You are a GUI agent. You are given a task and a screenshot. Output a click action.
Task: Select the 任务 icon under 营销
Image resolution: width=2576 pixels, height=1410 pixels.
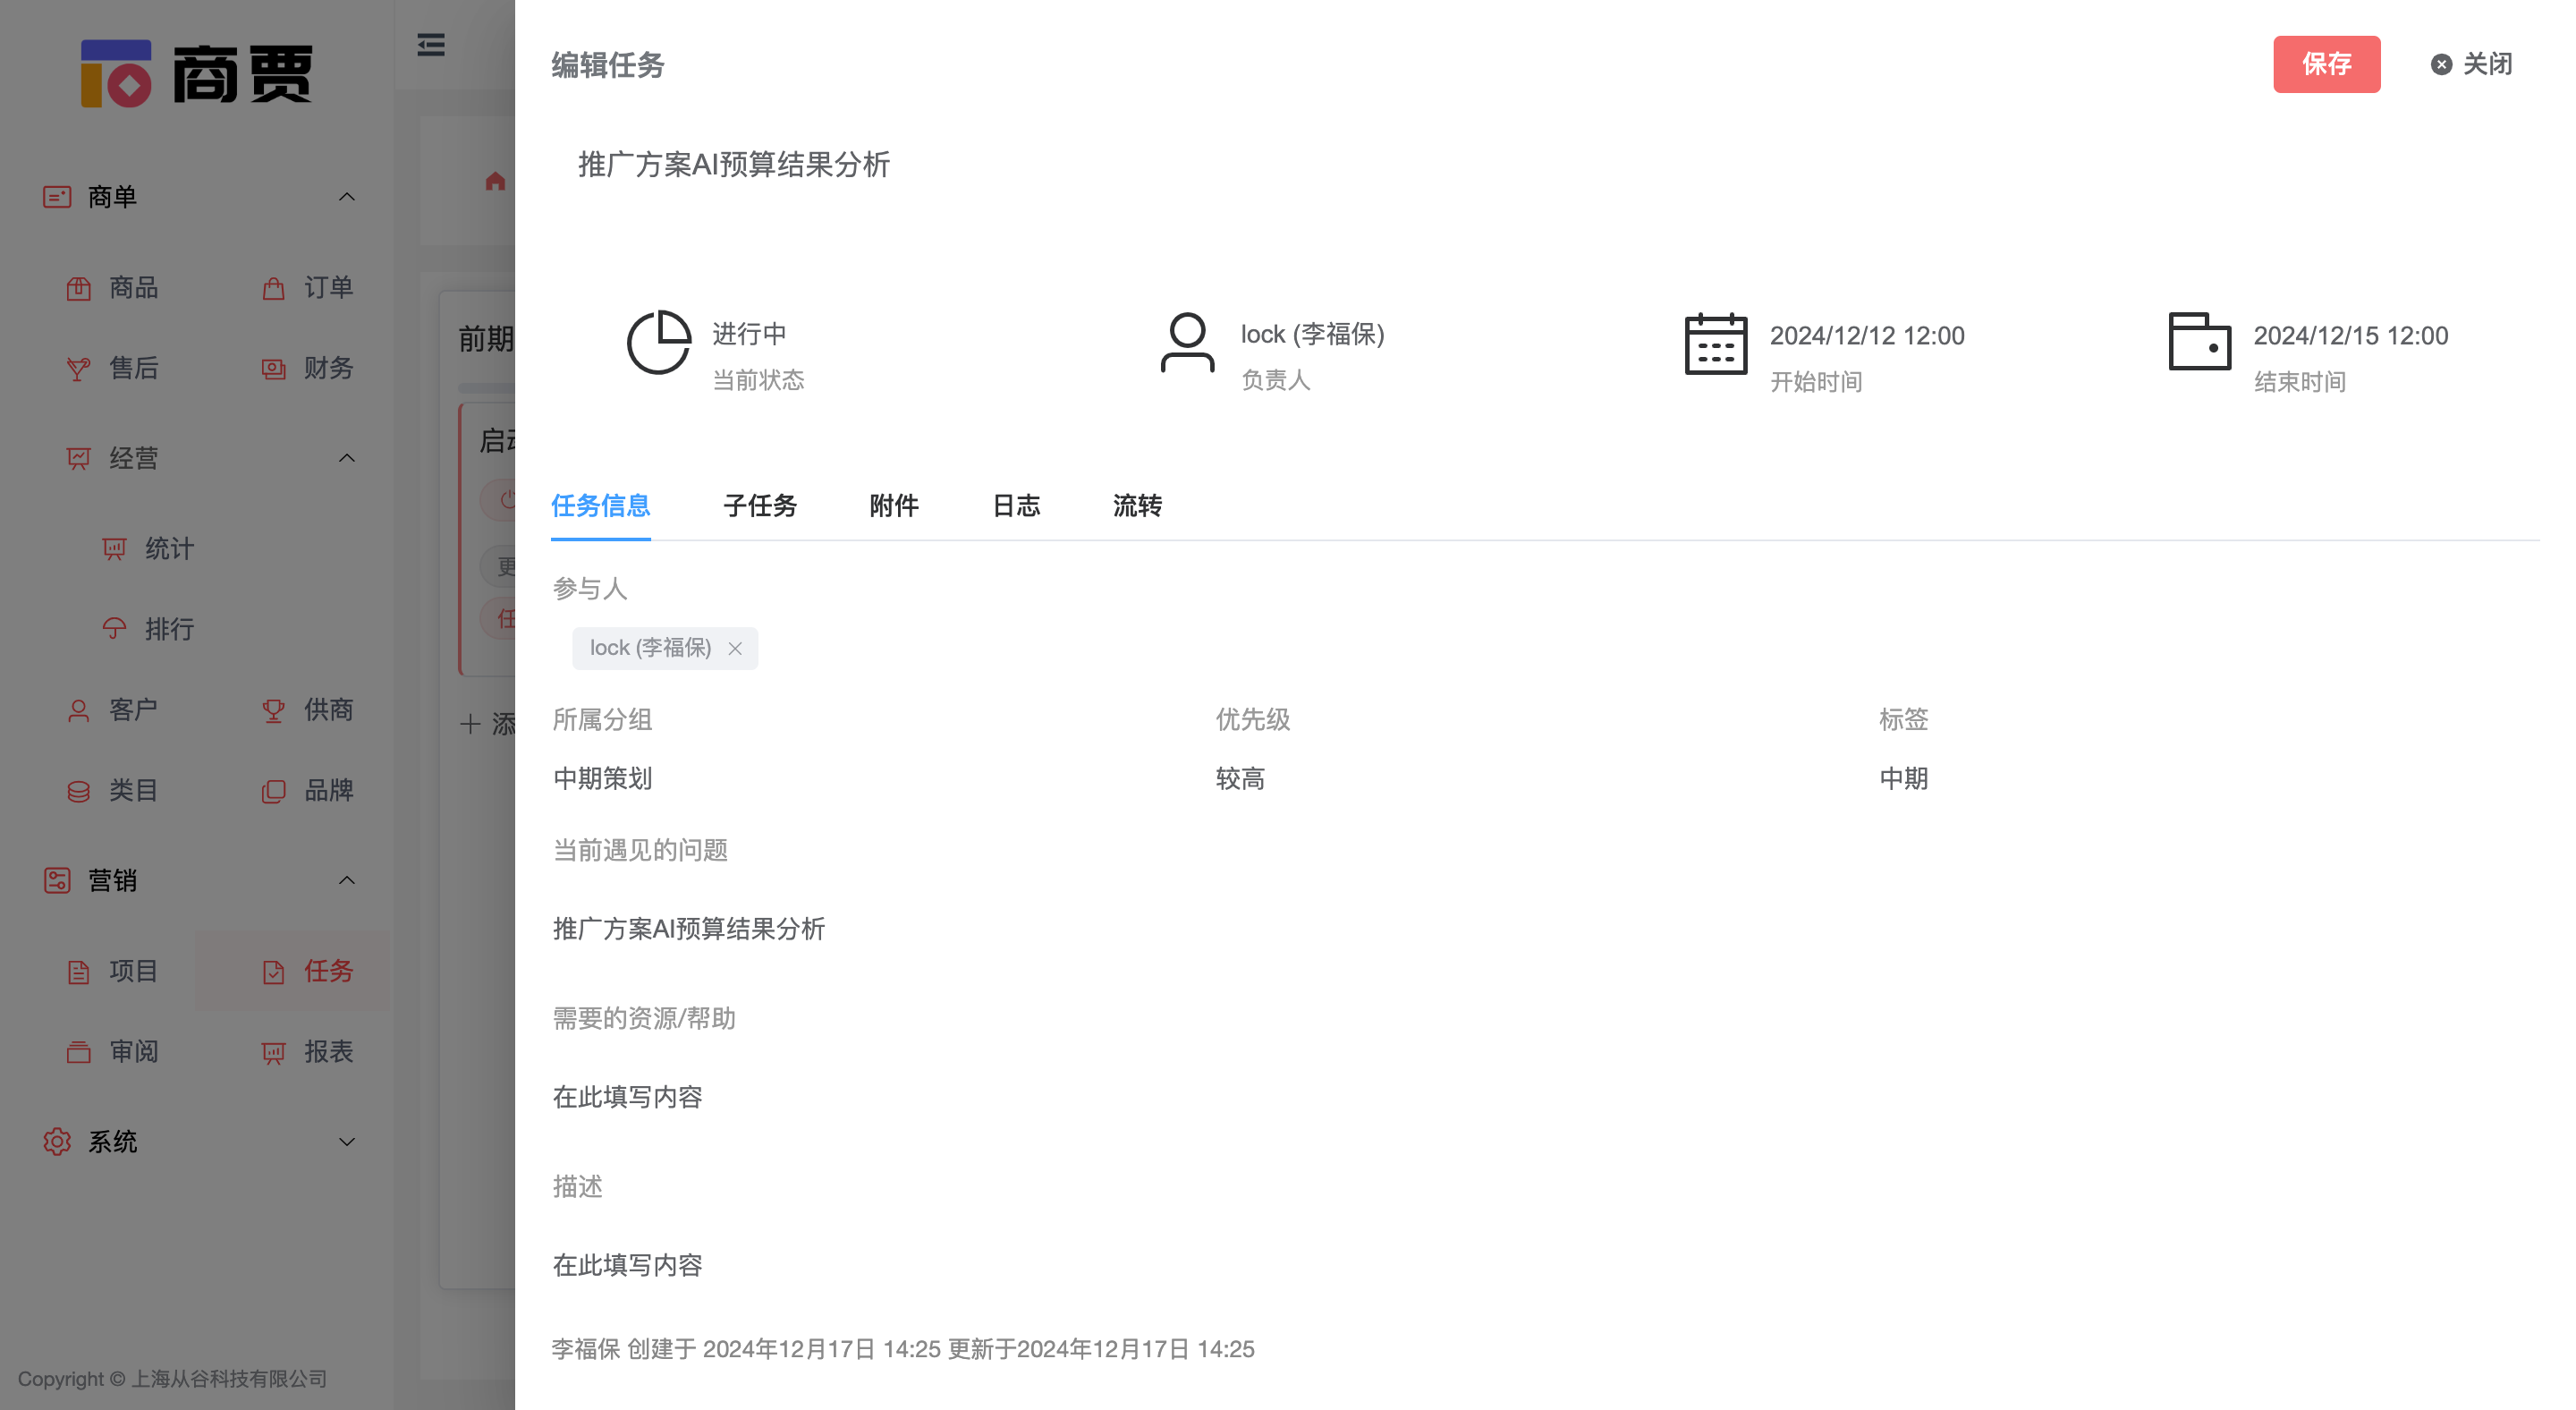pos(274,971)
